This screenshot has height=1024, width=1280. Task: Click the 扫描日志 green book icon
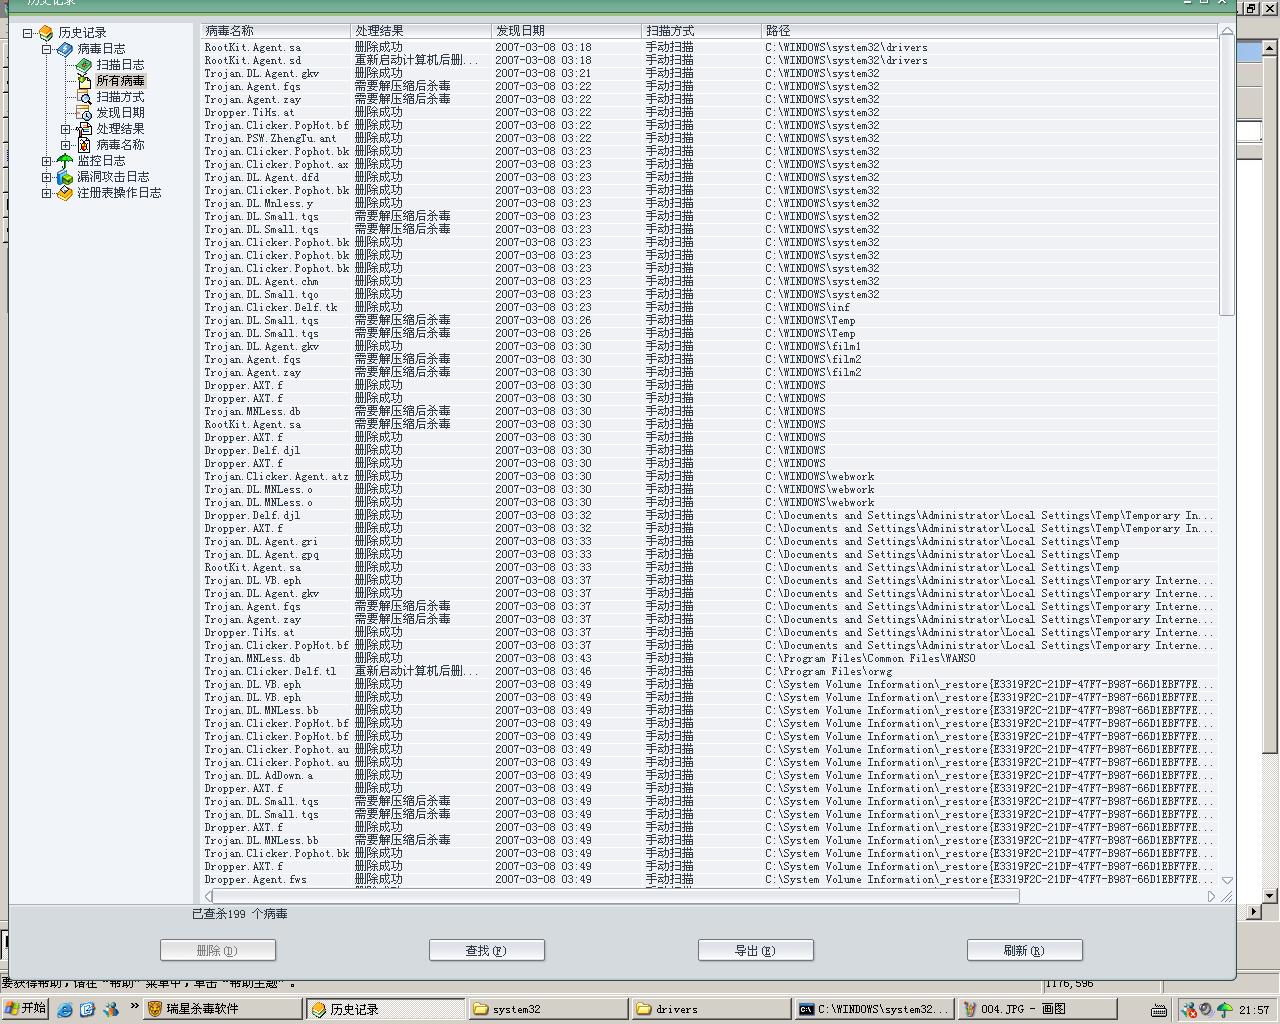point(84,65)
